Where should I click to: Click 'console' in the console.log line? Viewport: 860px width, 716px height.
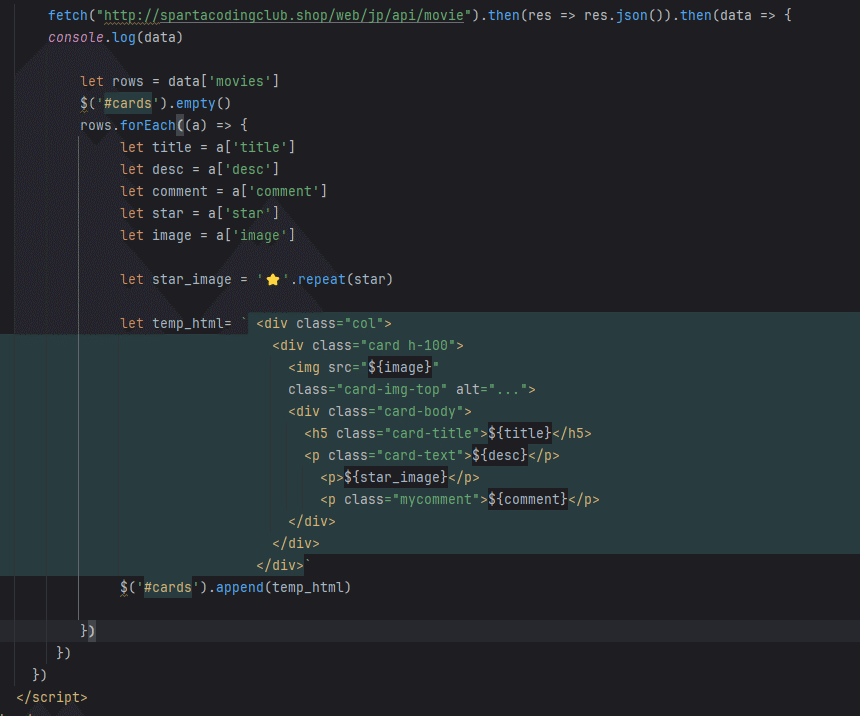pyautogui.click(x=76, y=37)
